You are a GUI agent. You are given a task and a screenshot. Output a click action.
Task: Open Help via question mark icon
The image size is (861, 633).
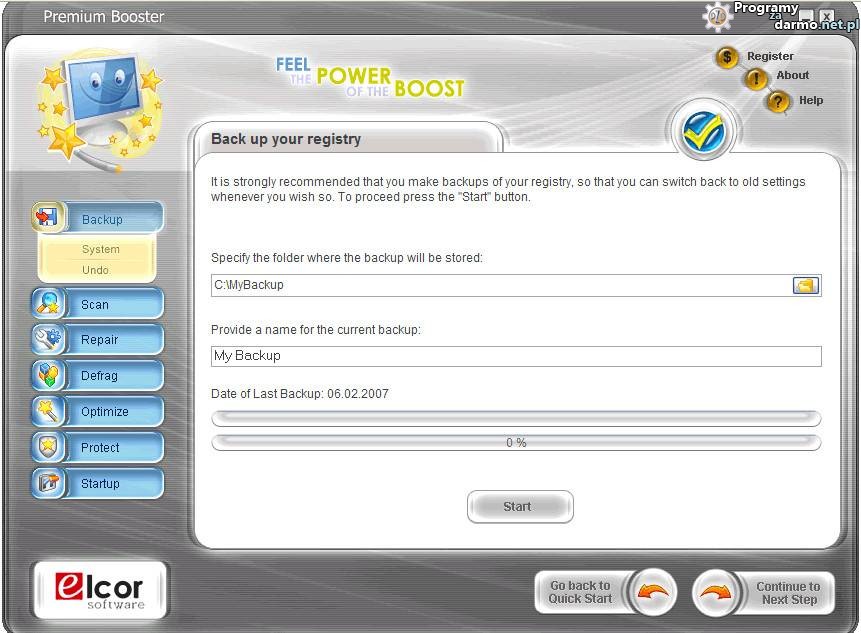[x=779, y=101]
